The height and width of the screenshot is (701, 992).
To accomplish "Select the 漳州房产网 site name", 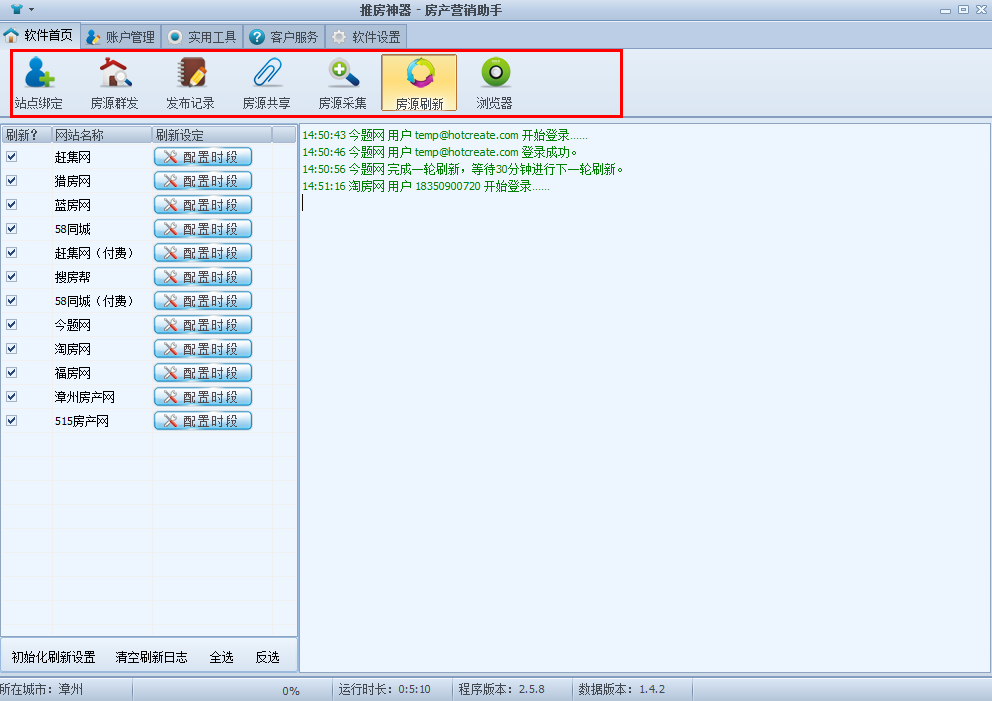I will click(85, 397).
